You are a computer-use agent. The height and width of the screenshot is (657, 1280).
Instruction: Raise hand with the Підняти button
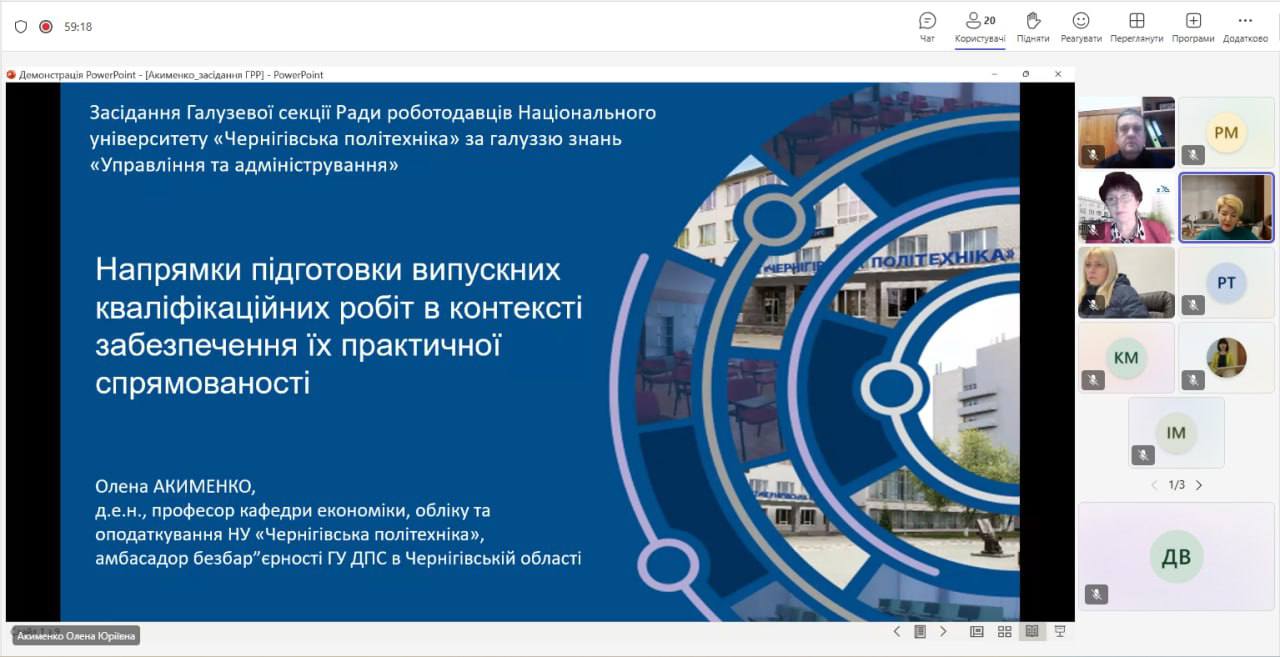tap(1033, 27)
